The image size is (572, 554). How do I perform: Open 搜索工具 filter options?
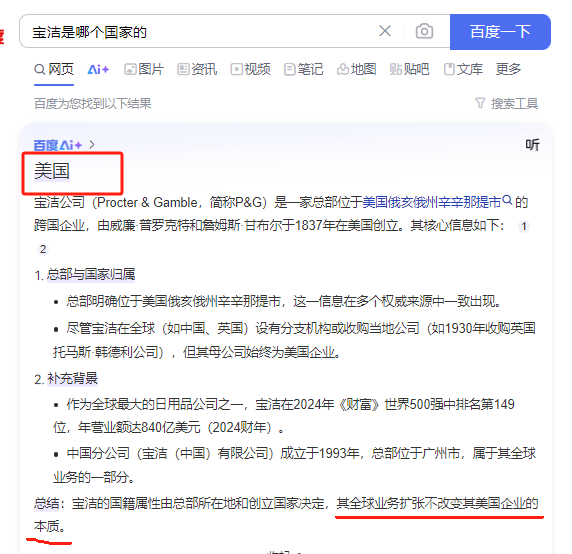pos(507,104)
